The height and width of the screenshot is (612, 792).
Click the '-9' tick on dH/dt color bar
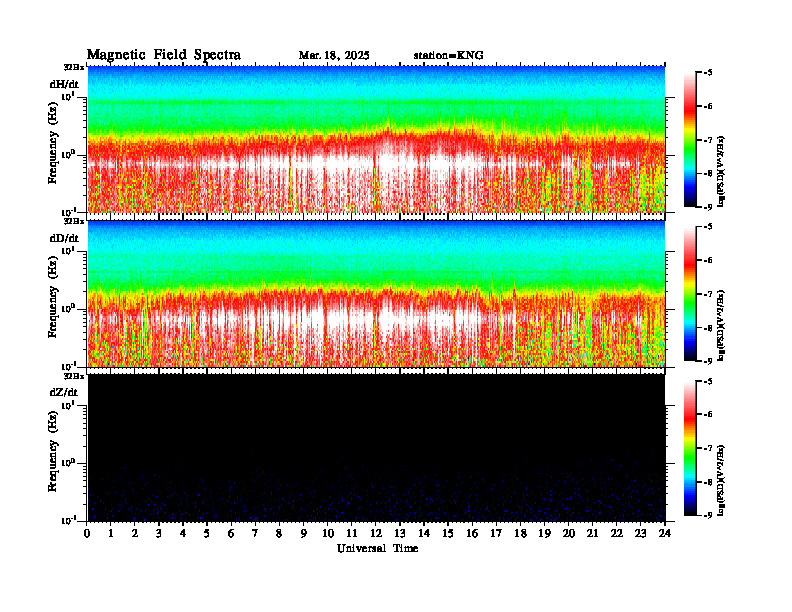click(708, 207)
